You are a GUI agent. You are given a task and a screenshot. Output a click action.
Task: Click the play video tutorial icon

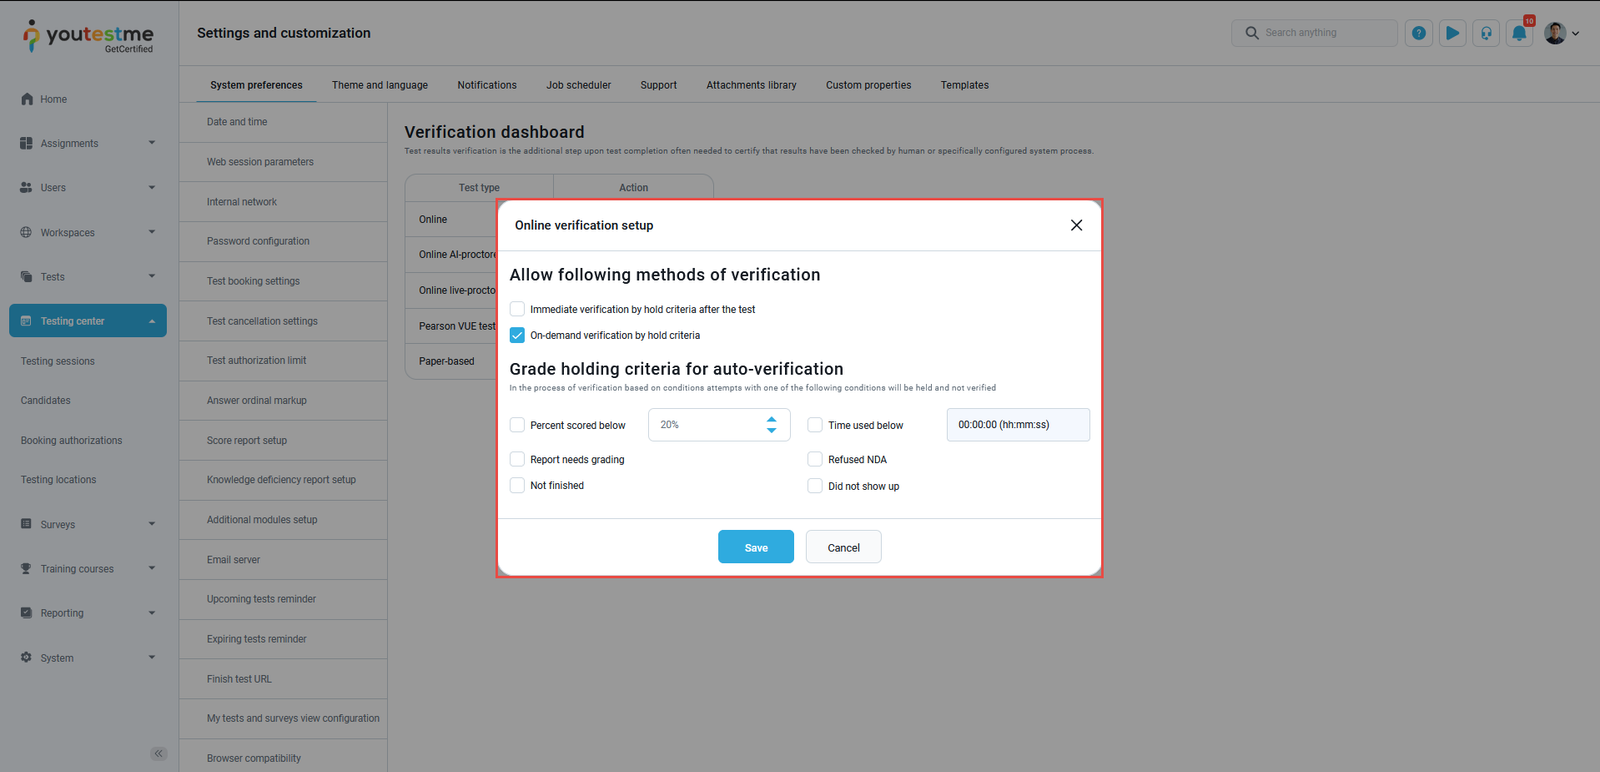pyautogui.click(x=1452, y=33)
